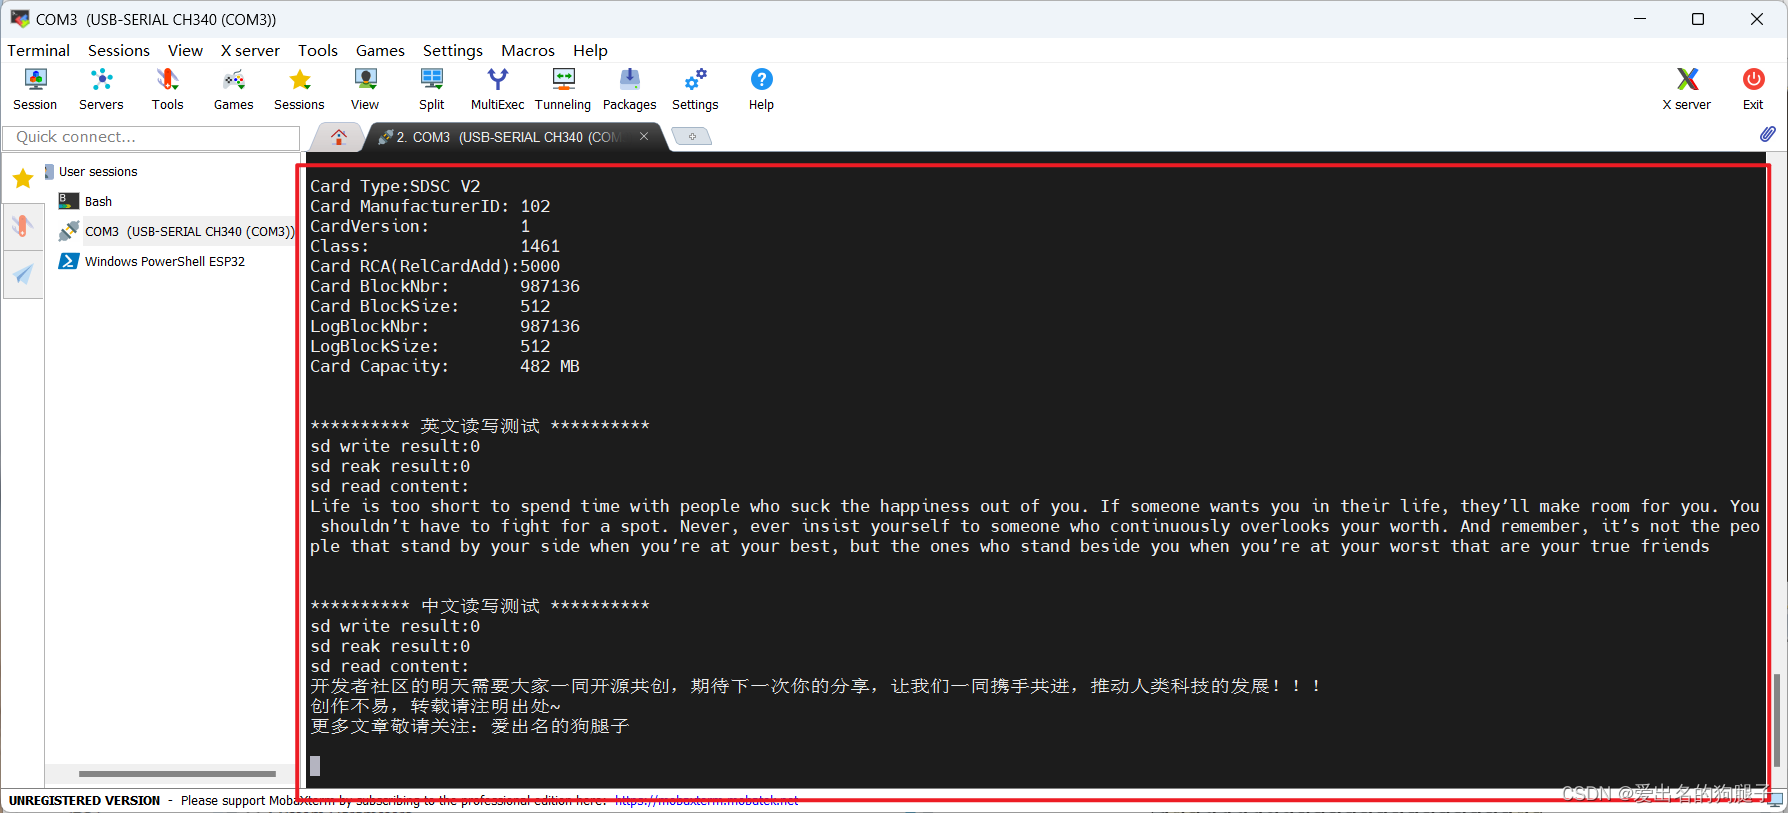This screenshot has width=1788, height=813.
Task: Open the Tools menu
Action: point(318,50)
